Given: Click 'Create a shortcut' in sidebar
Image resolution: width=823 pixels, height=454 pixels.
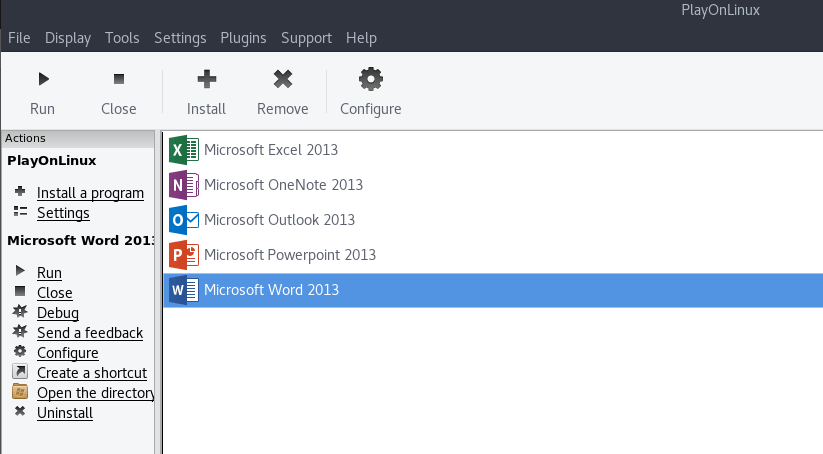Looking at the screenshot, I should point(91,373).
